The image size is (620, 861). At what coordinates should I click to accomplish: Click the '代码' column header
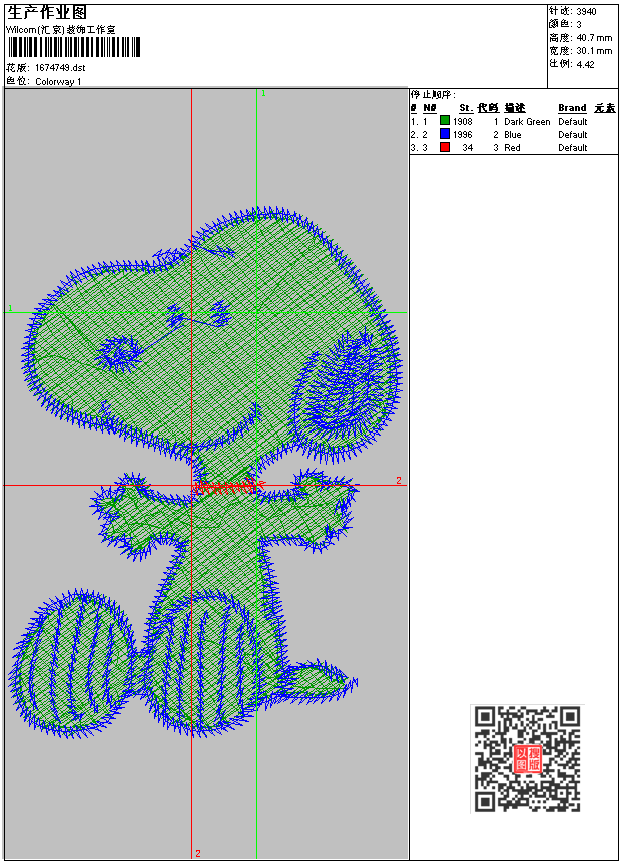pyautogui.click(x=488, y=108)
